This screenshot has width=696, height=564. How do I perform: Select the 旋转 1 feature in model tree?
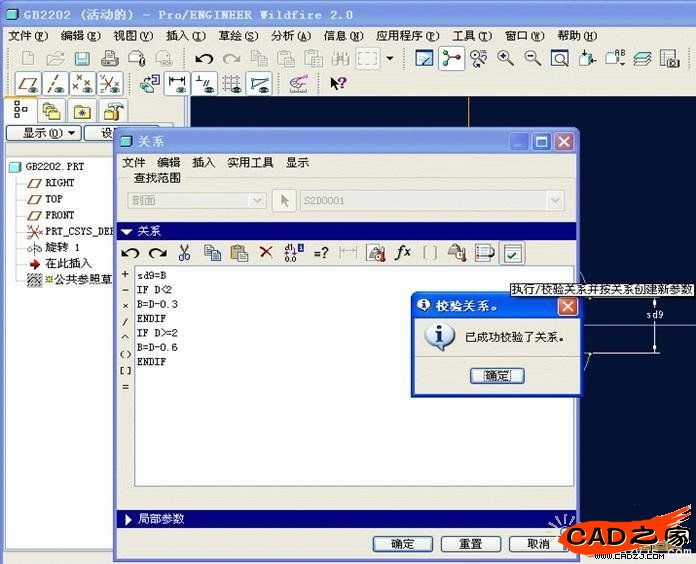pyautogui.click(x=62, y=246)
